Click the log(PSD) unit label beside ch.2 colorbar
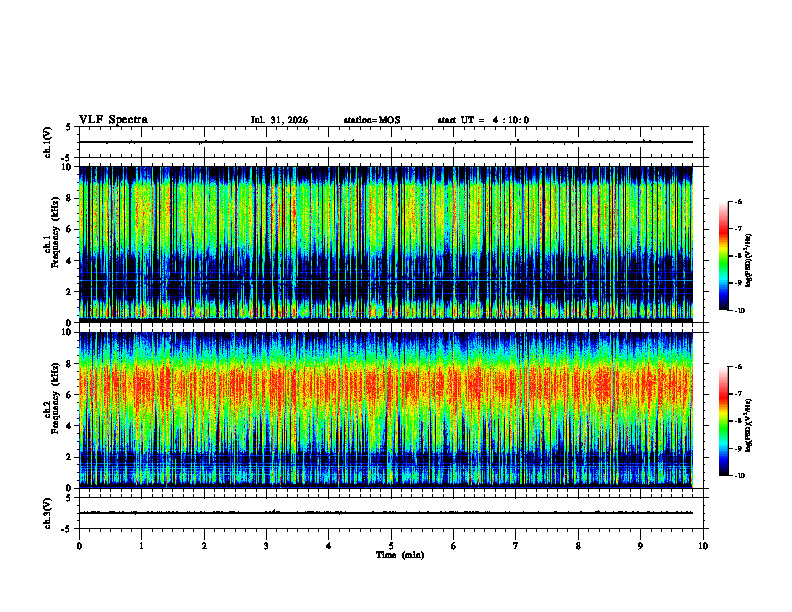Screen dimensions: 792x612 point(749,426)
